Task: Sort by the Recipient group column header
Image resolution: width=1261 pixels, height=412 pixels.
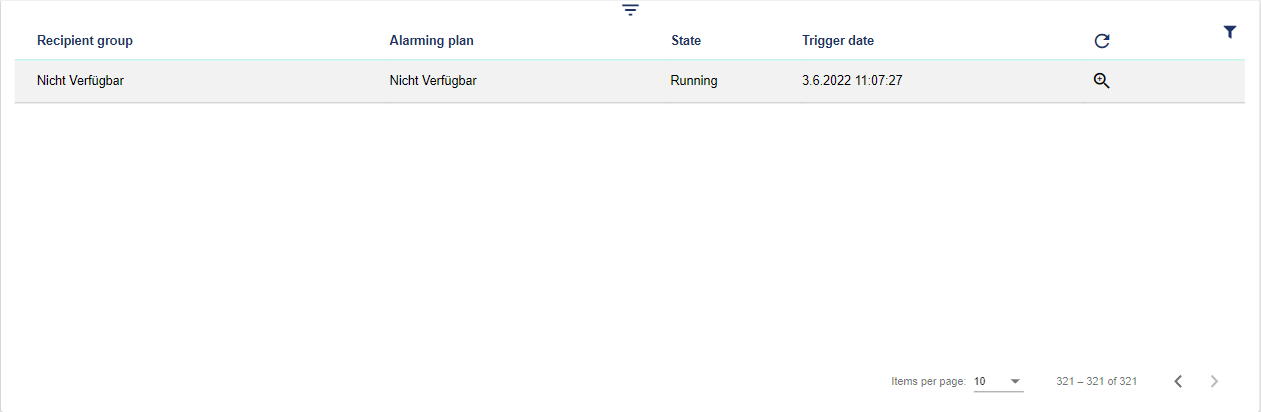Action: point(85,41)
